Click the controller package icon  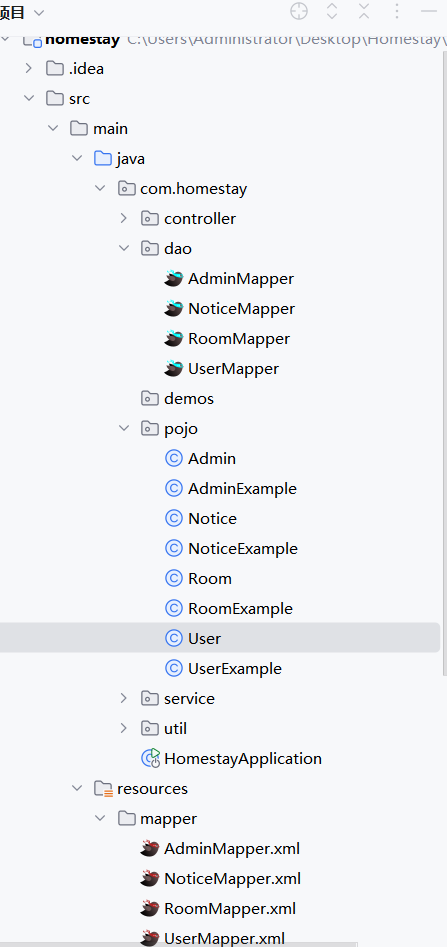(150, 218)
